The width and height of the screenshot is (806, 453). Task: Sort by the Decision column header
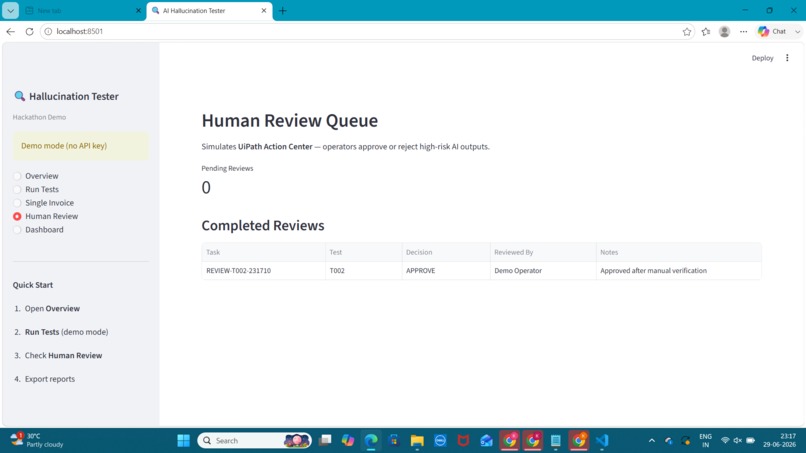(446, 252)
